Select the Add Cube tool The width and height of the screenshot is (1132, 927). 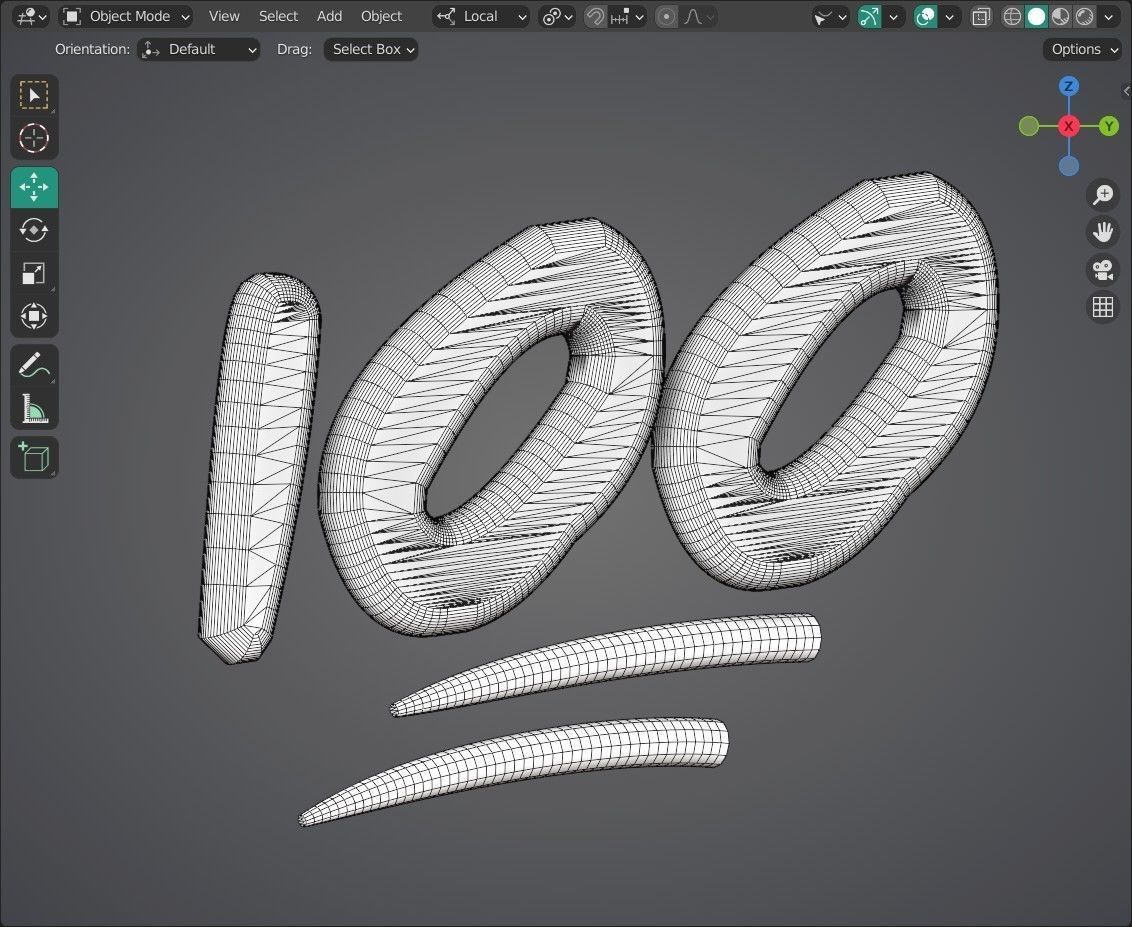coord(34,457)
